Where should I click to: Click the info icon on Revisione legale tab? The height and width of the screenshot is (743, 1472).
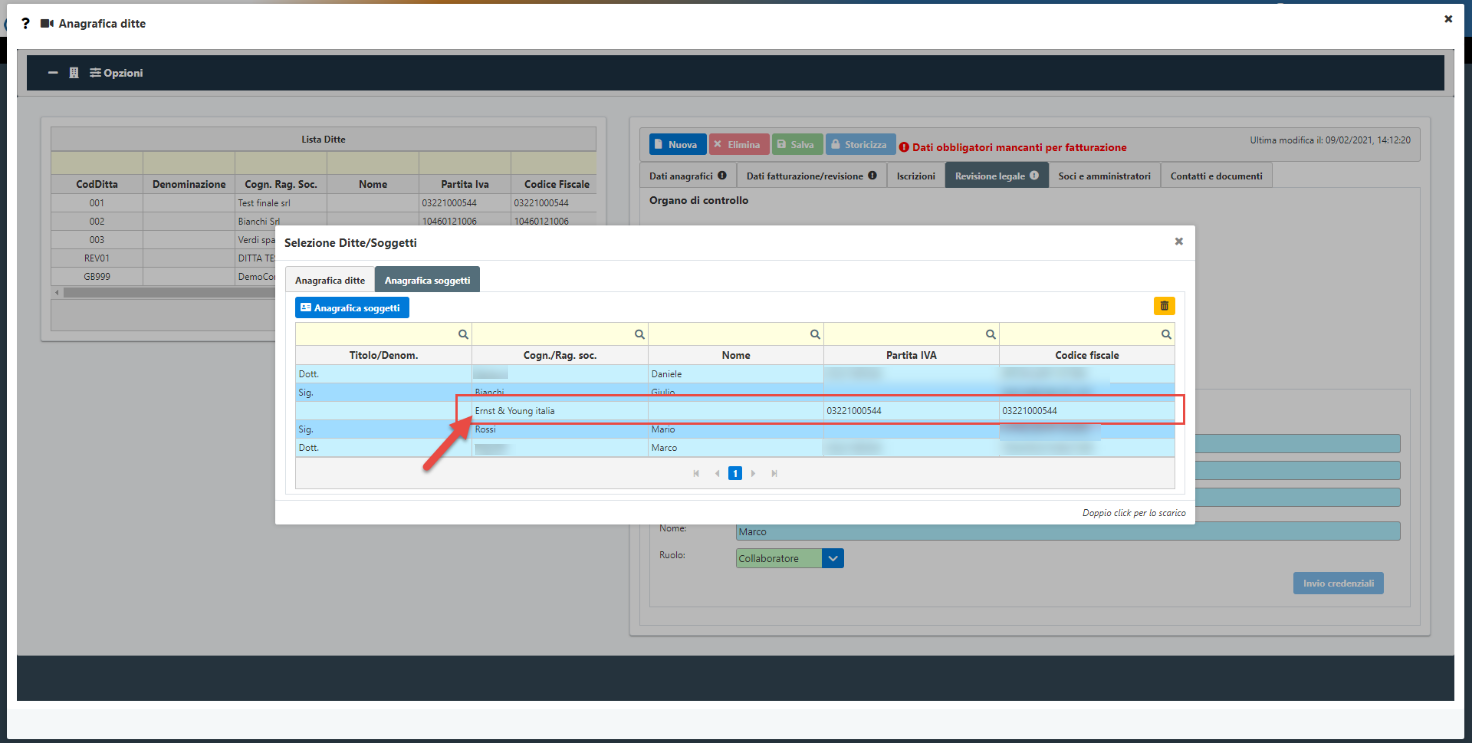(x=1034, y=176)
